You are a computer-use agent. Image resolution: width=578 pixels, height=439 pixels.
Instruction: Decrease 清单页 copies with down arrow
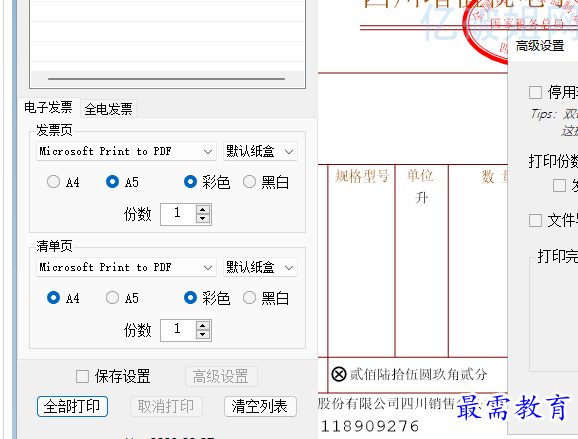coord(203,335)
